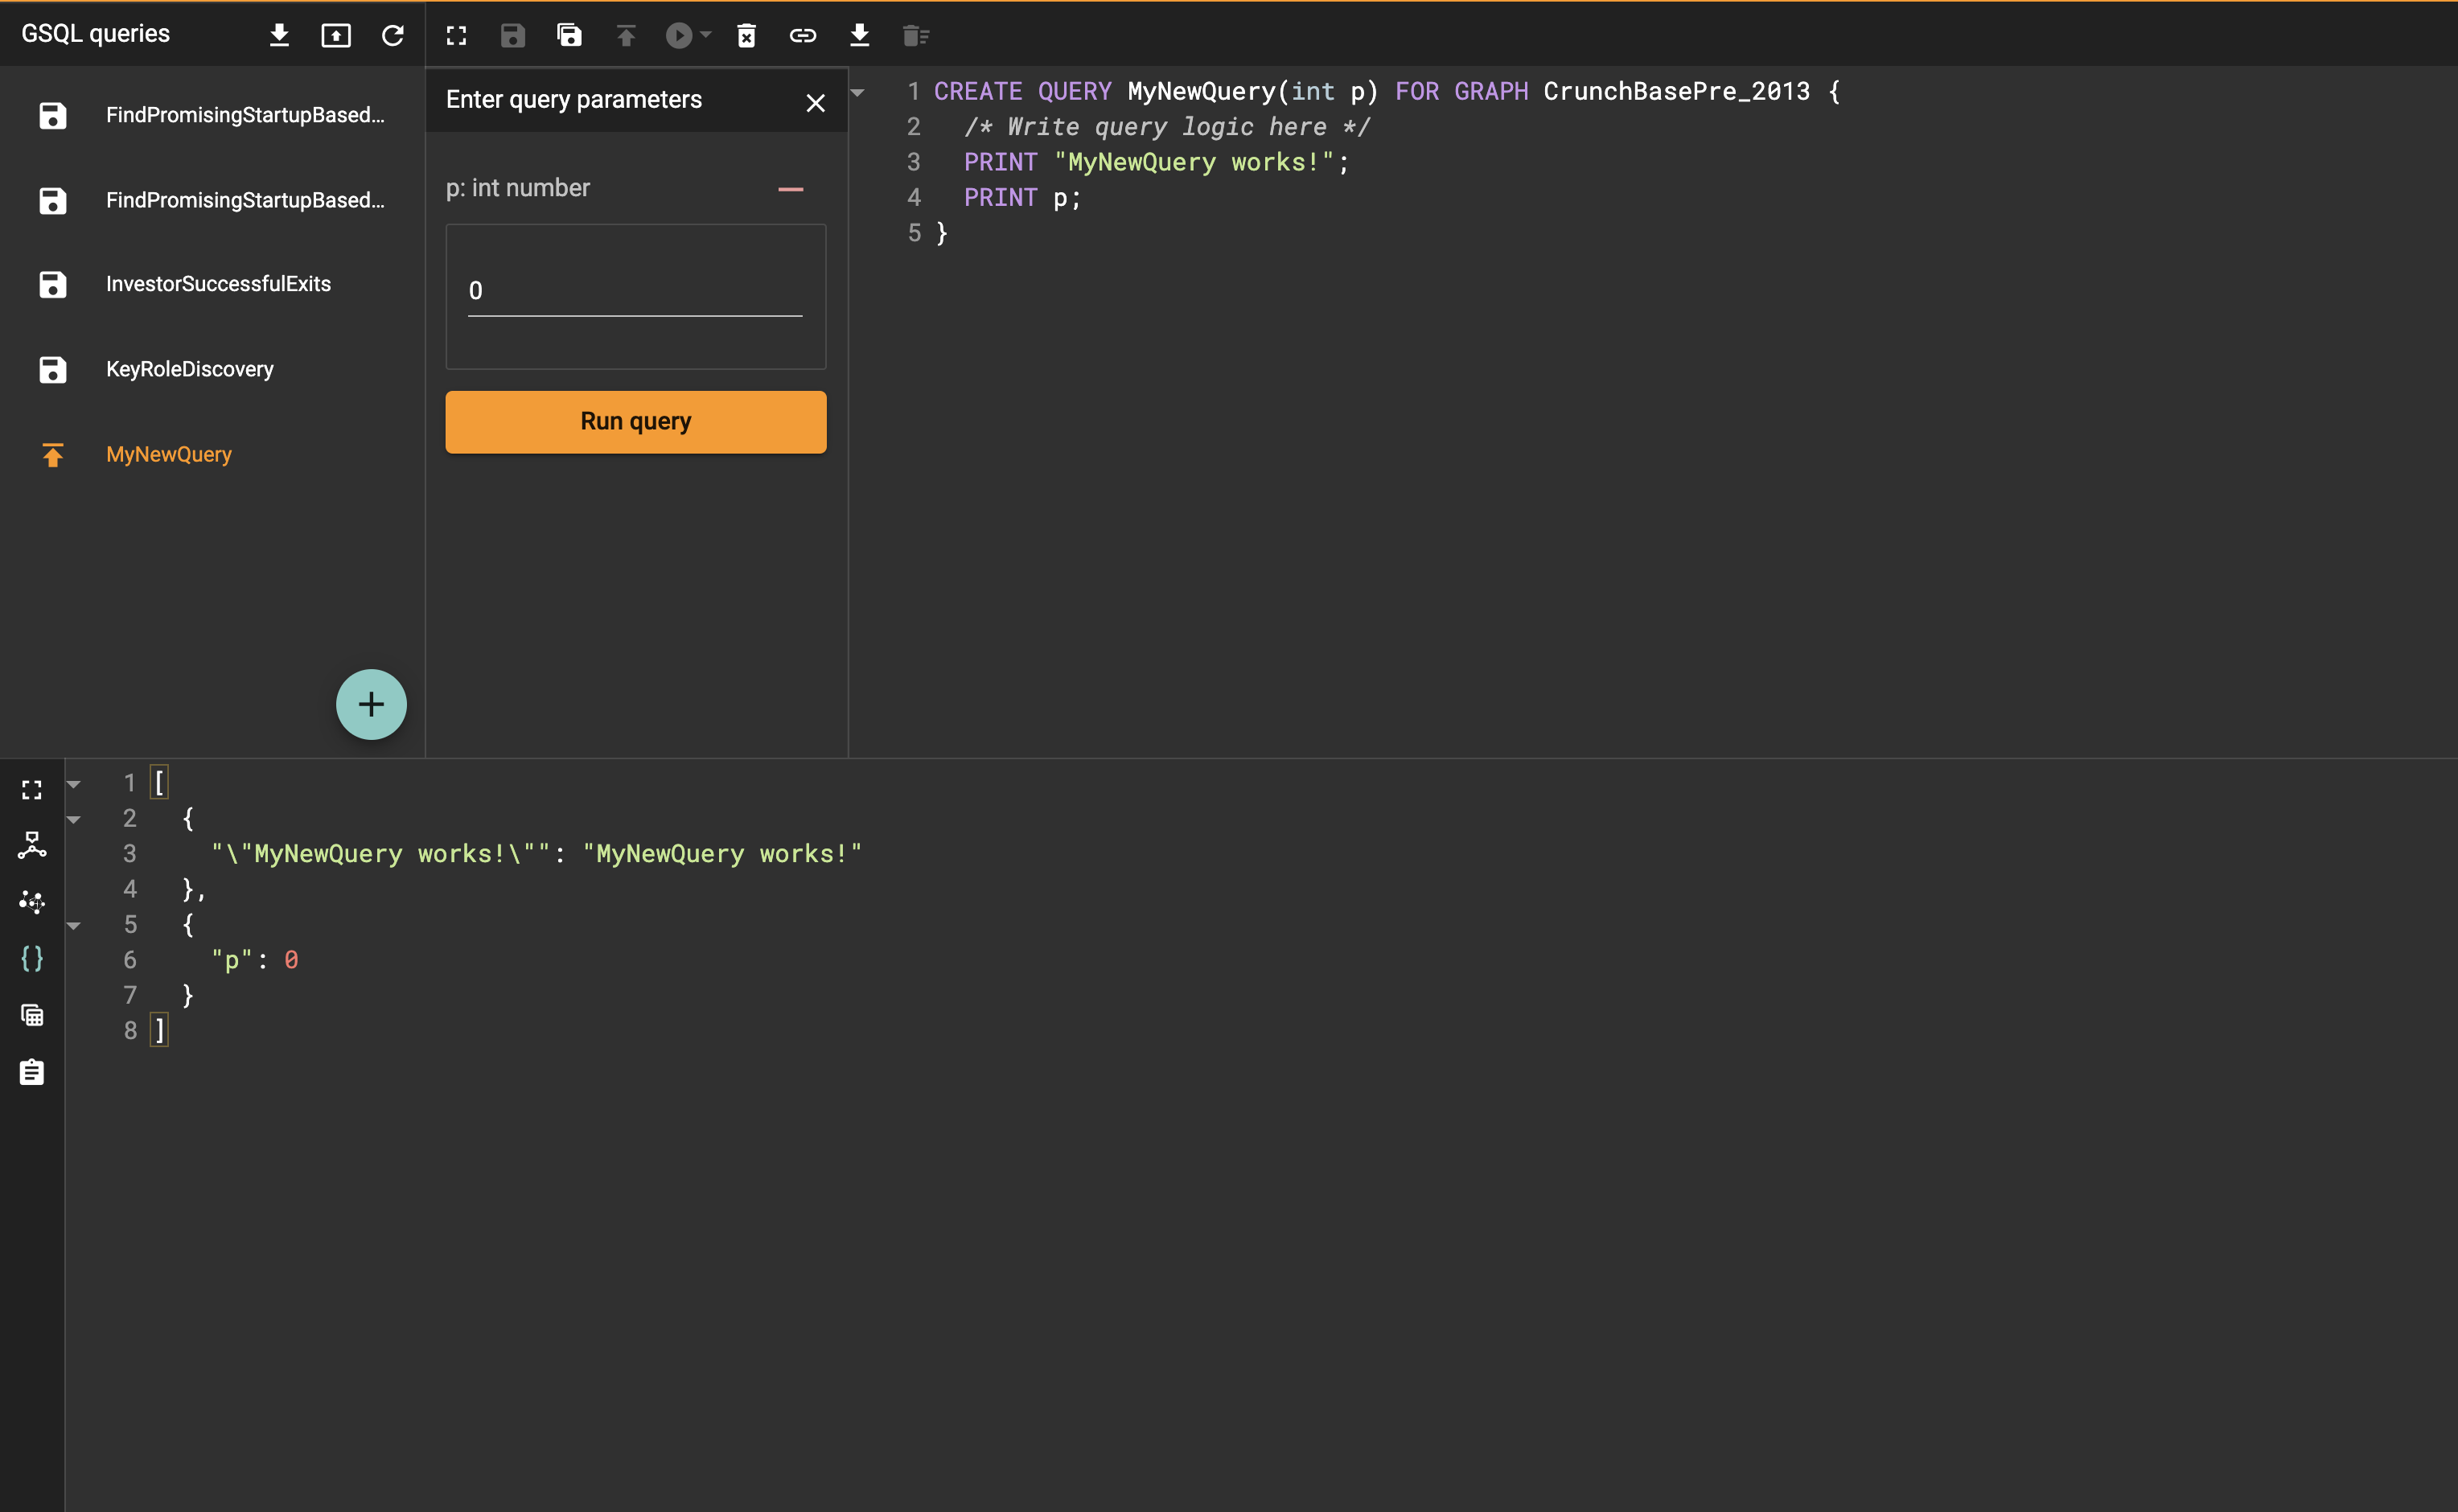Select the InvestorSuccessfulExits query

tap(218, 284)
